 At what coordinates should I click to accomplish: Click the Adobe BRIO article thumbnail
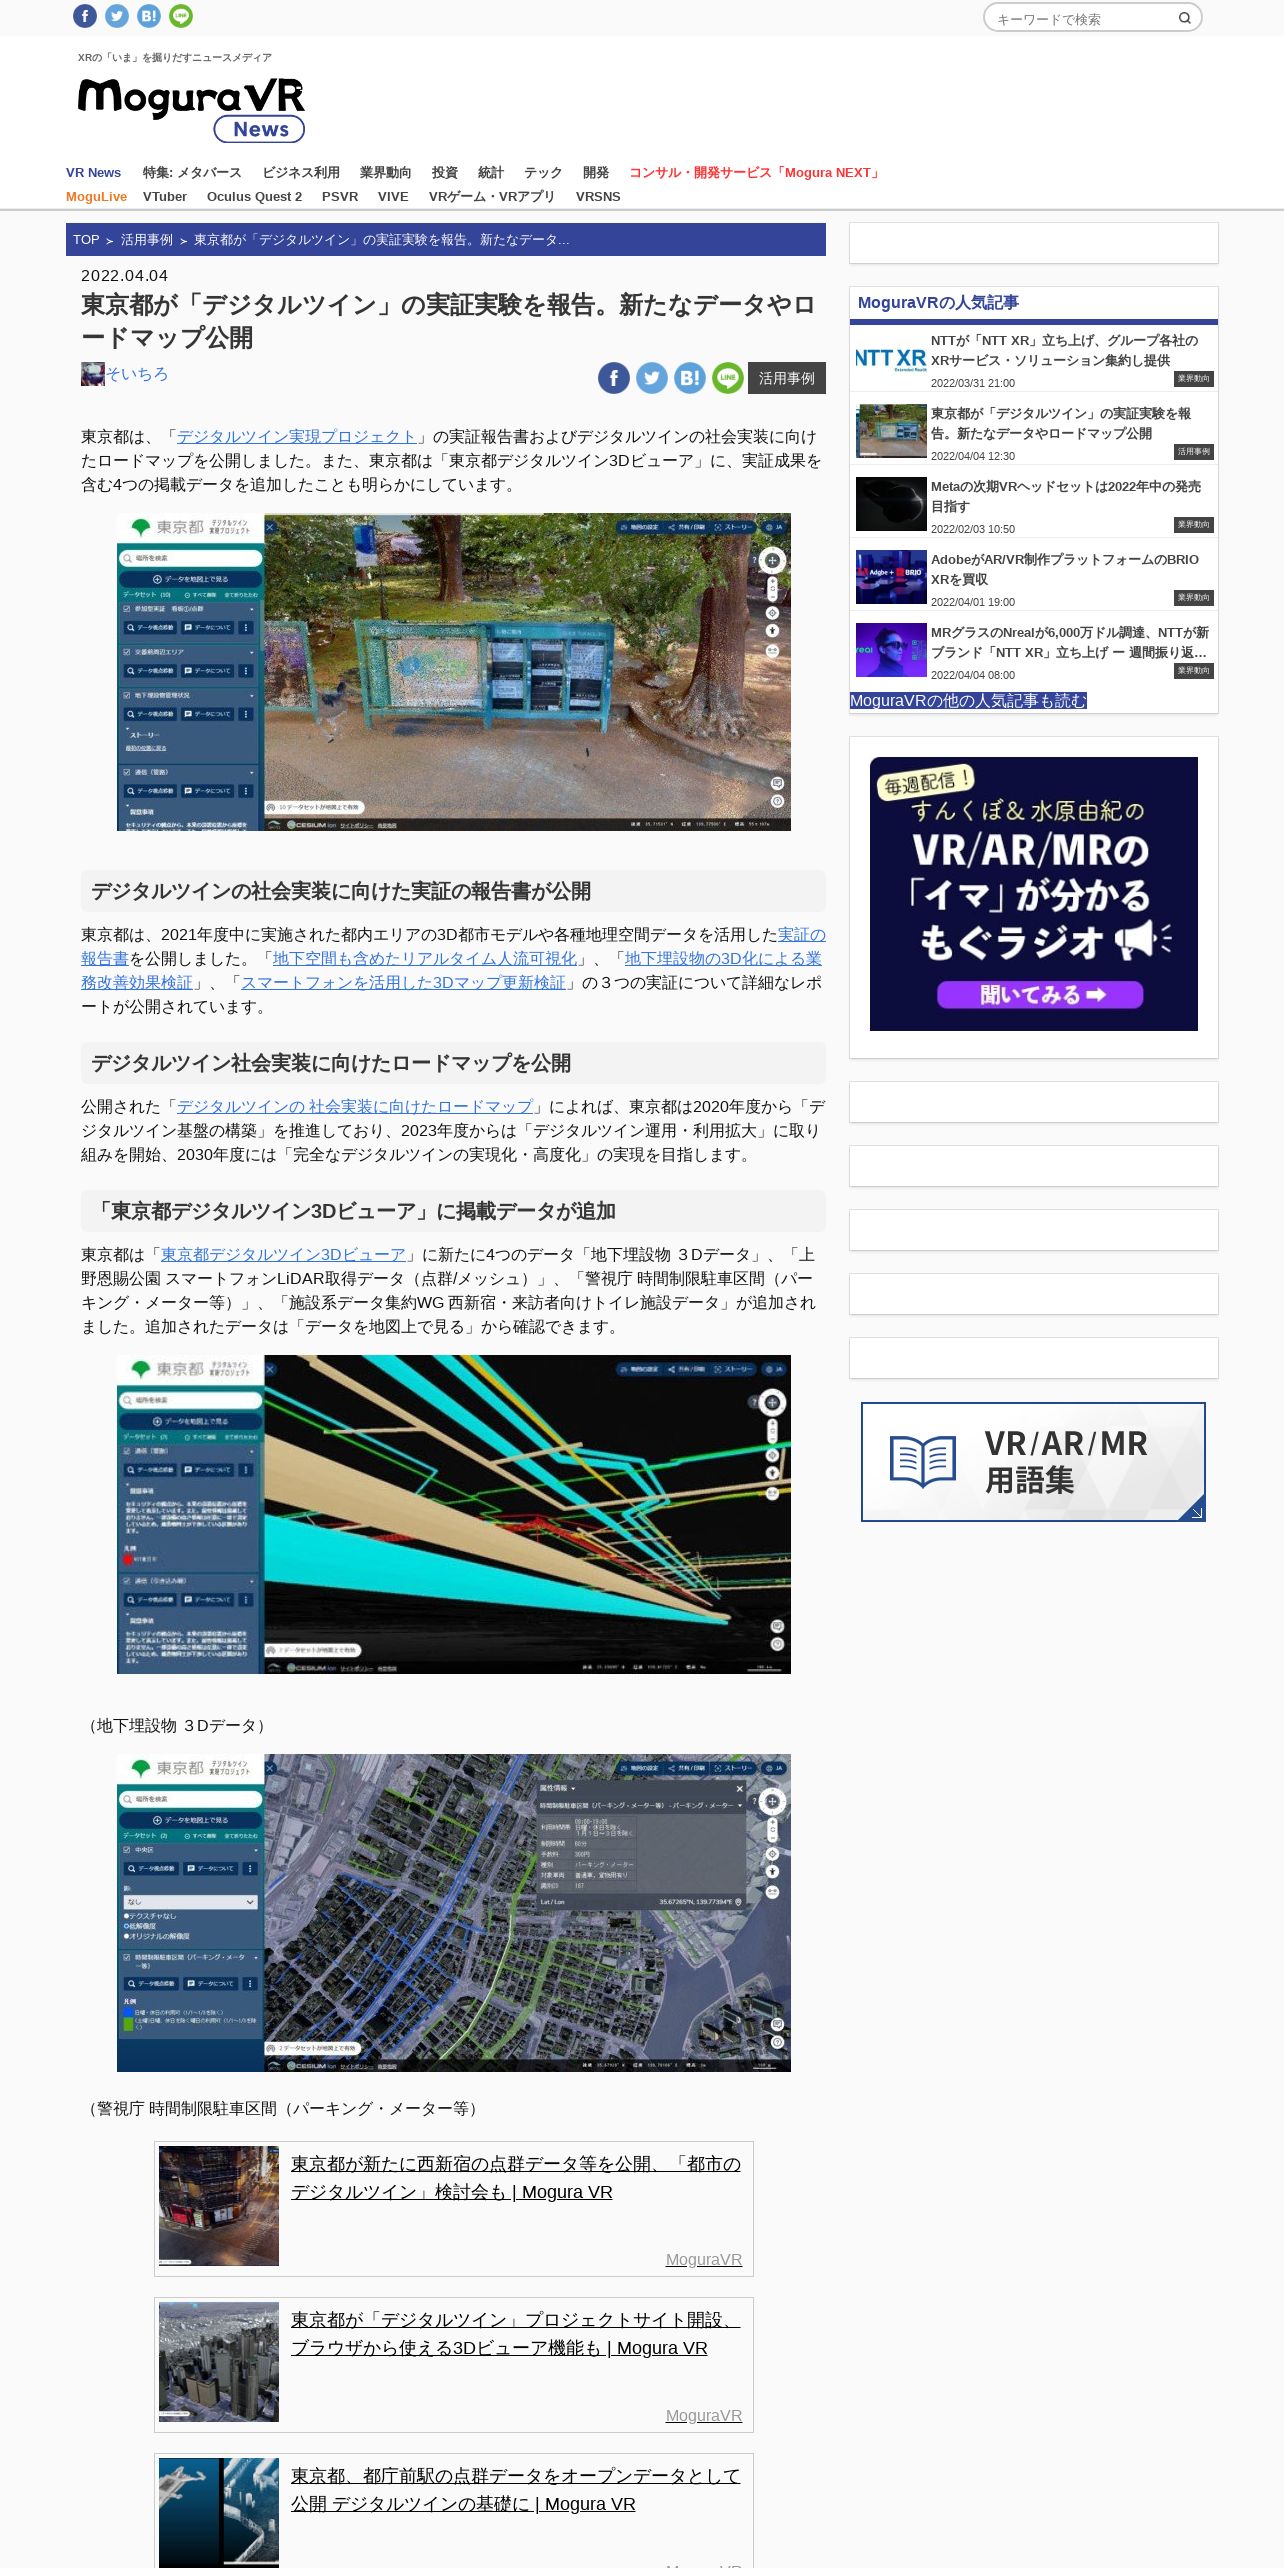coord(891,577)
